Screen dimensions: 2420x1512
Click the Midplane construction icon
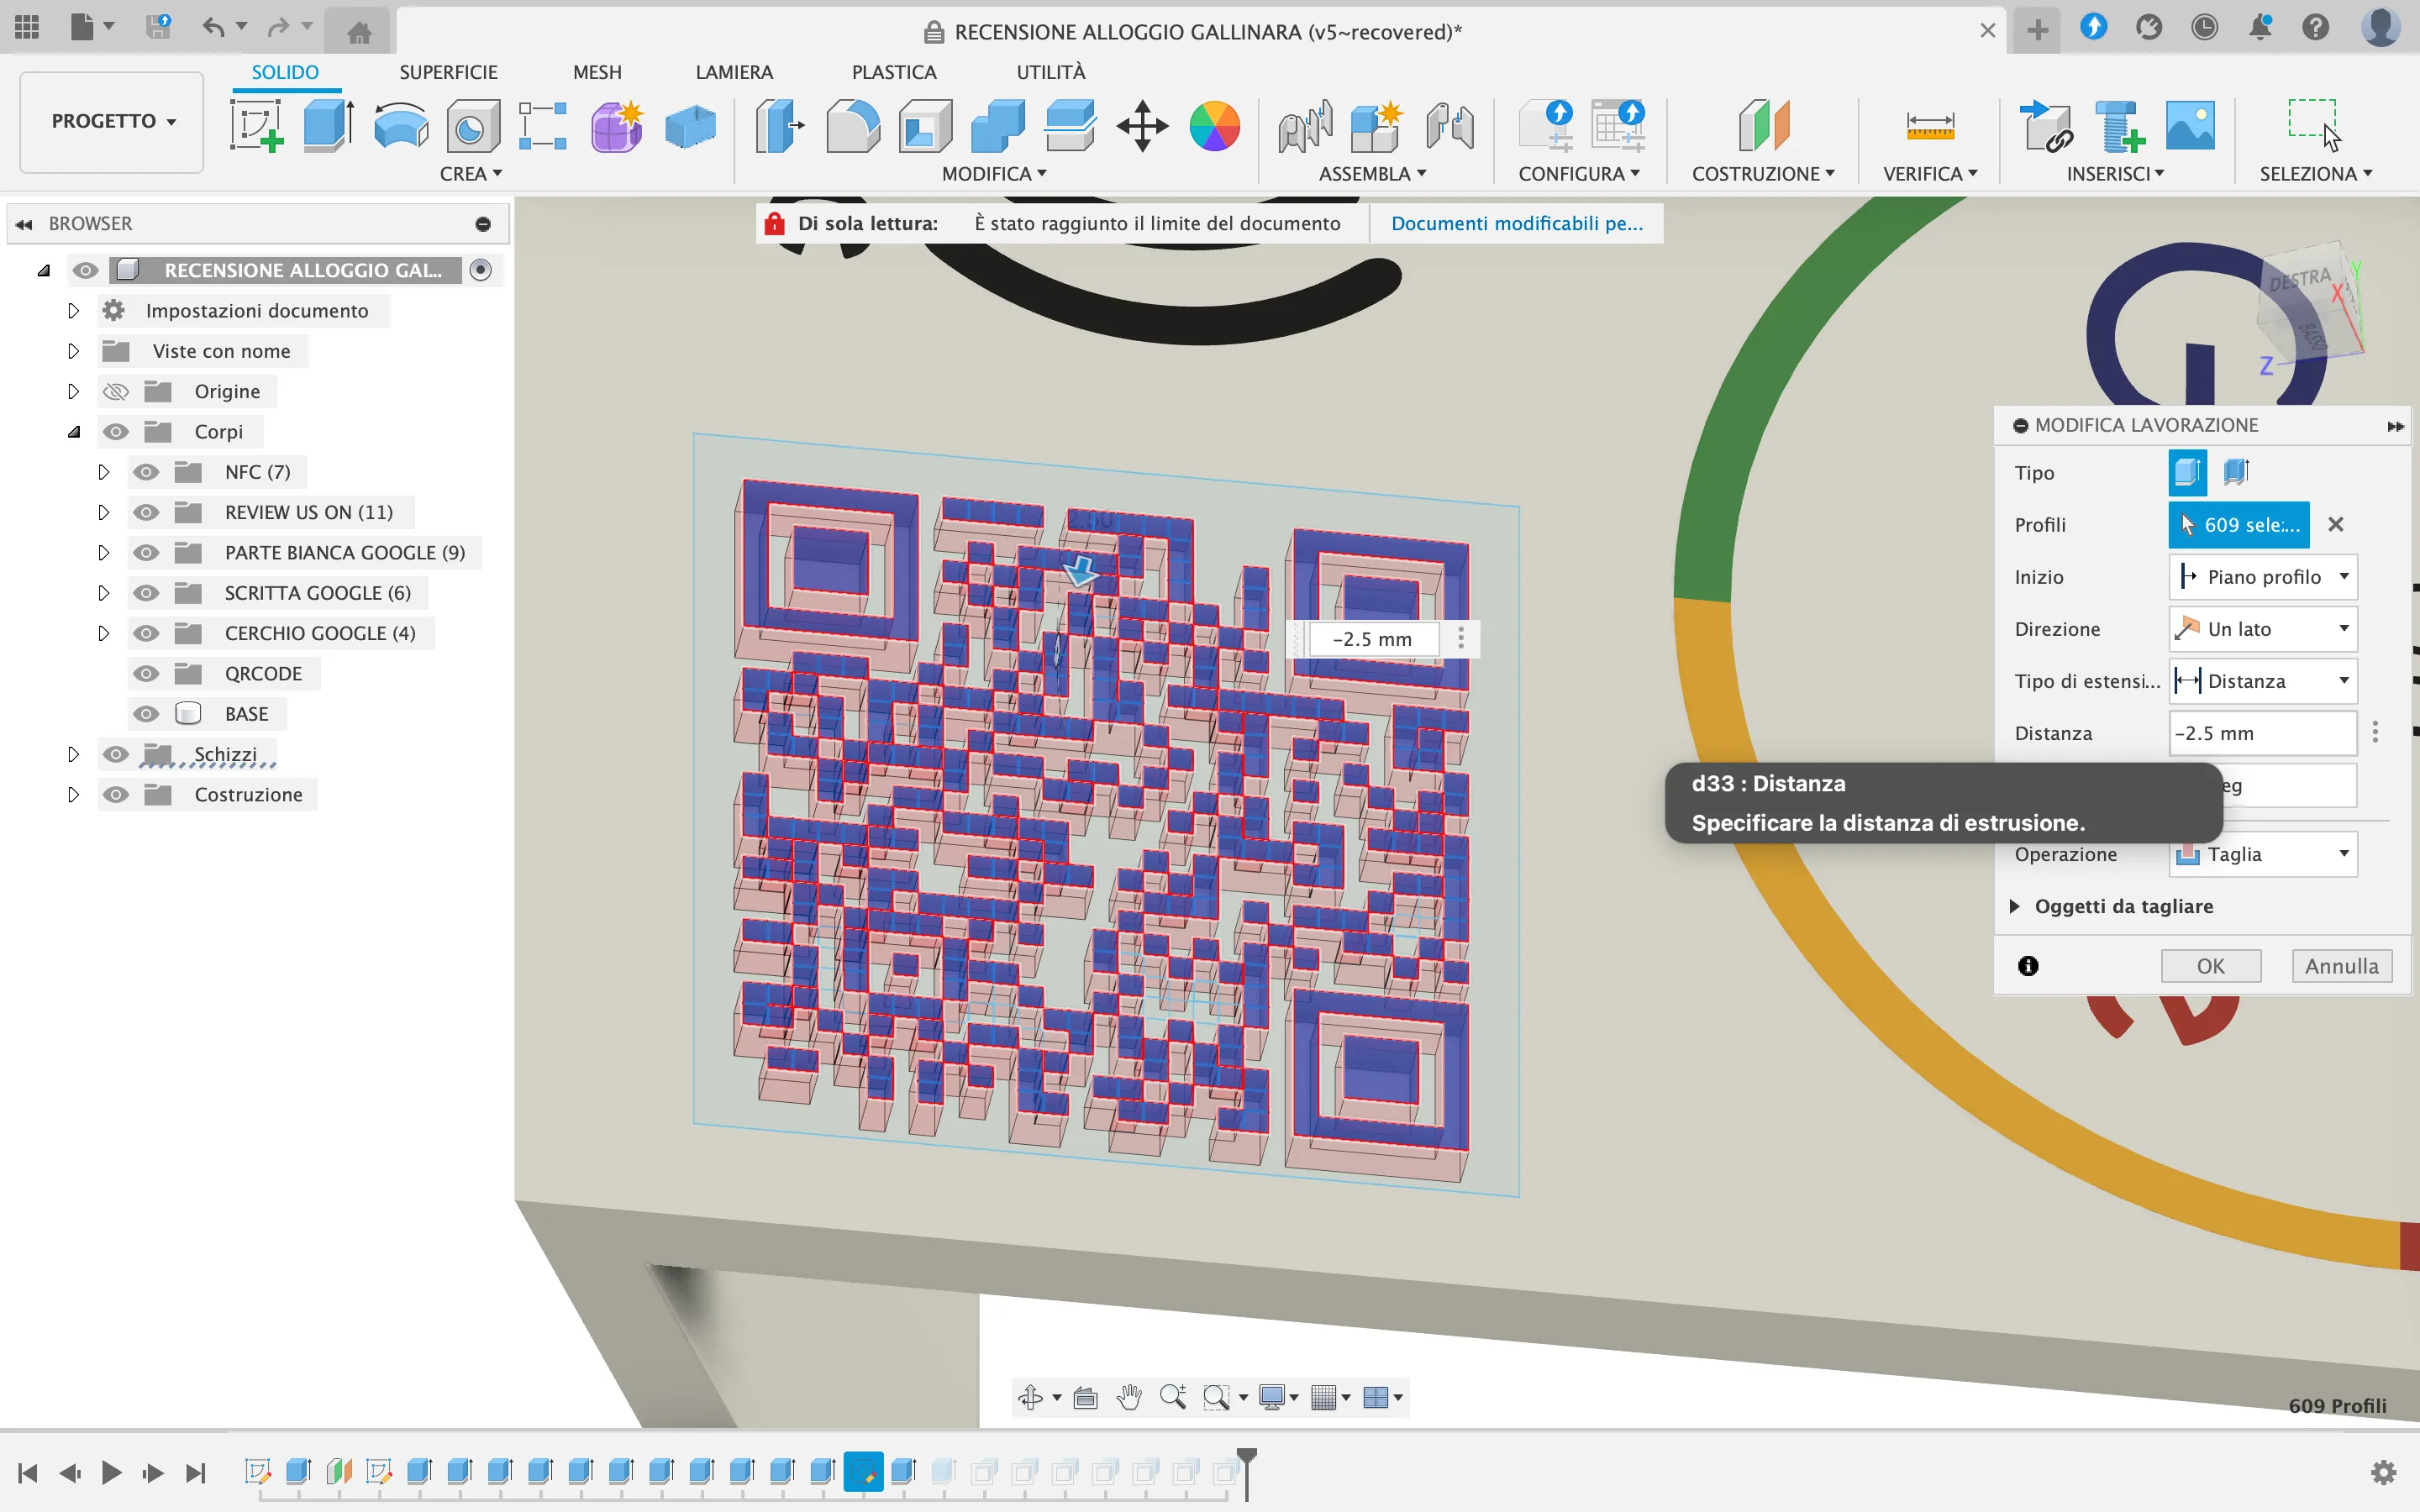pyautogui.click(x=1763, y=126)
